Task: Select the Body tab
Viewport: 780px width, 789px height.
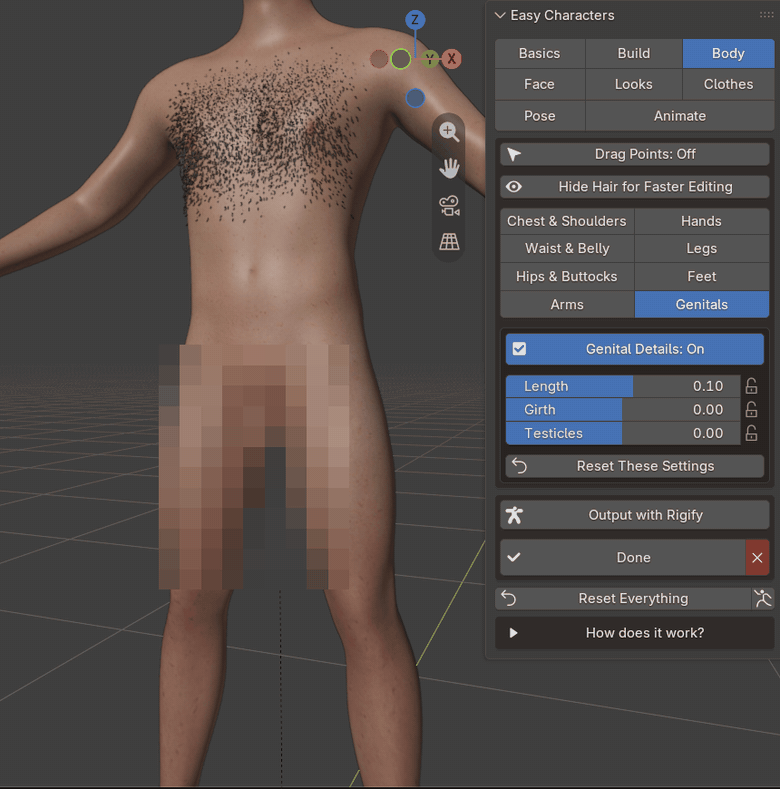Action: [x=728, y=53]
